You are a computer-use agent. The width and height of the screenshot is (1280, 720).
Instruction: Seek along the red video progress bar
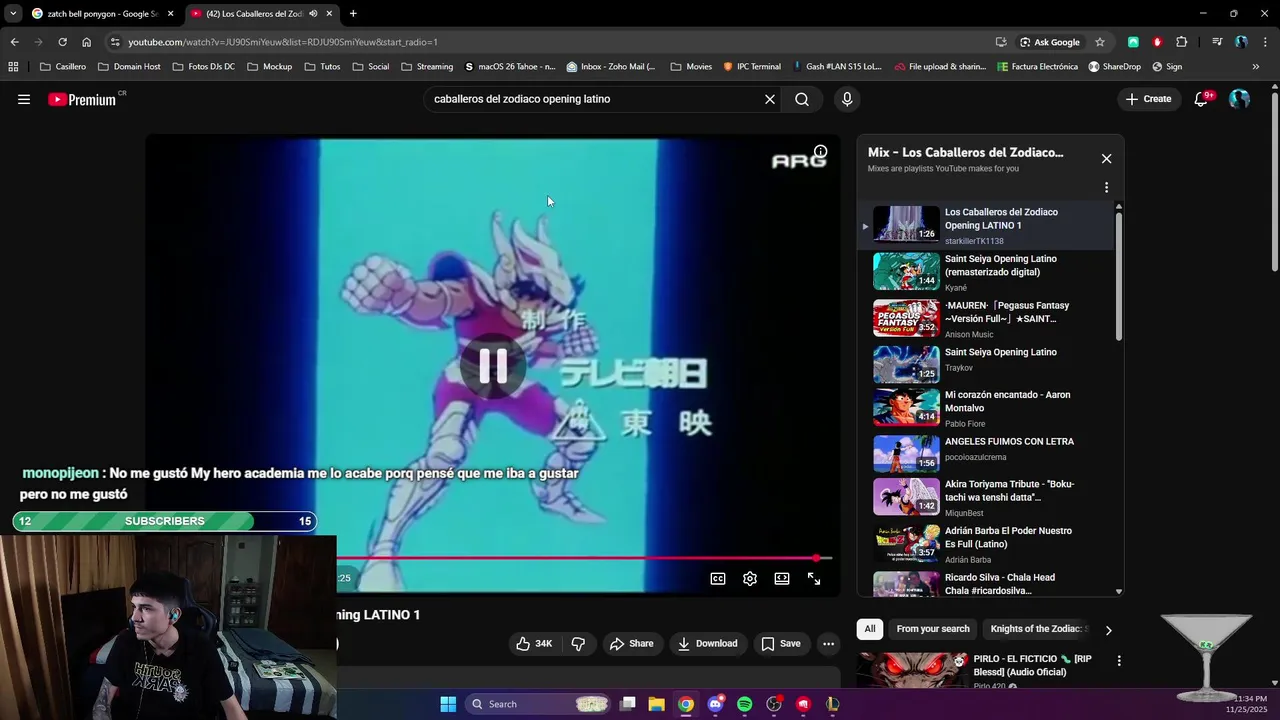point(584,558)
